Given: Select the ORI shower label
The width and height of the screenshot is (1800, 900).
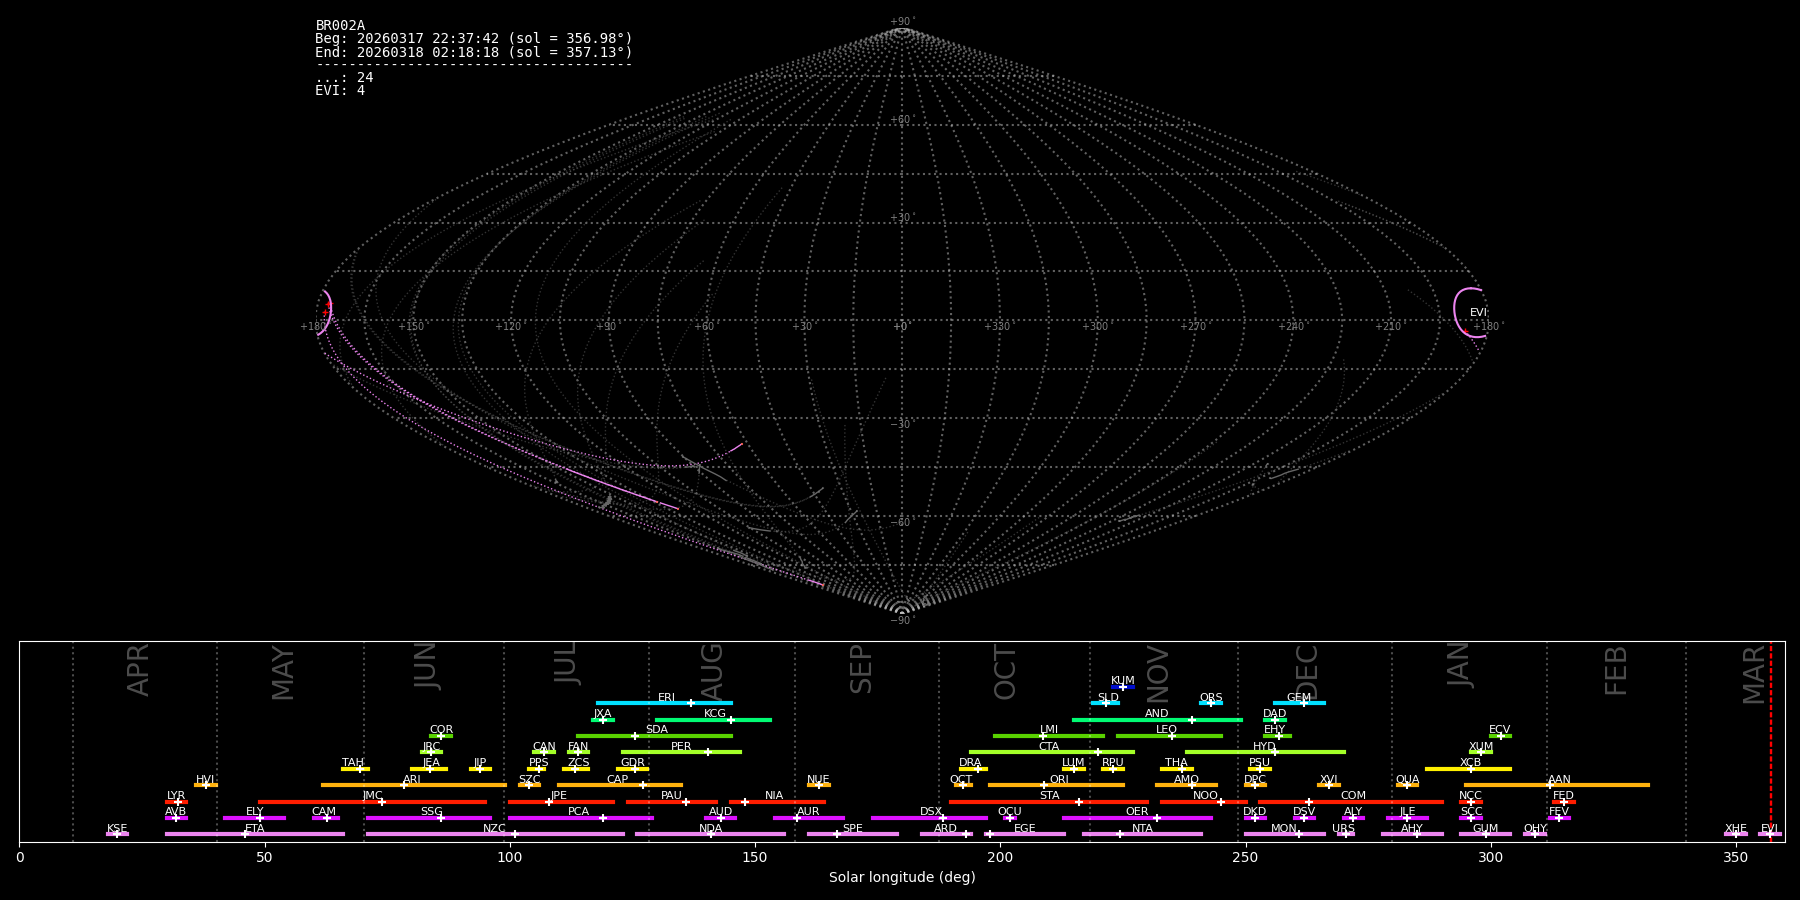Looking at the screenshot, I should [1058, 779].
